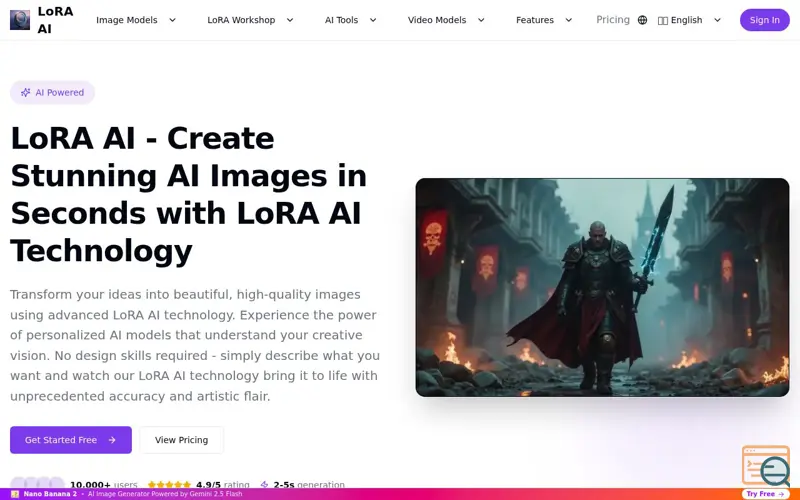Click the lightning bolt generation icon
Image resolution: width=800 pixels, height=500 pixels.
click(x=264, y=484)
